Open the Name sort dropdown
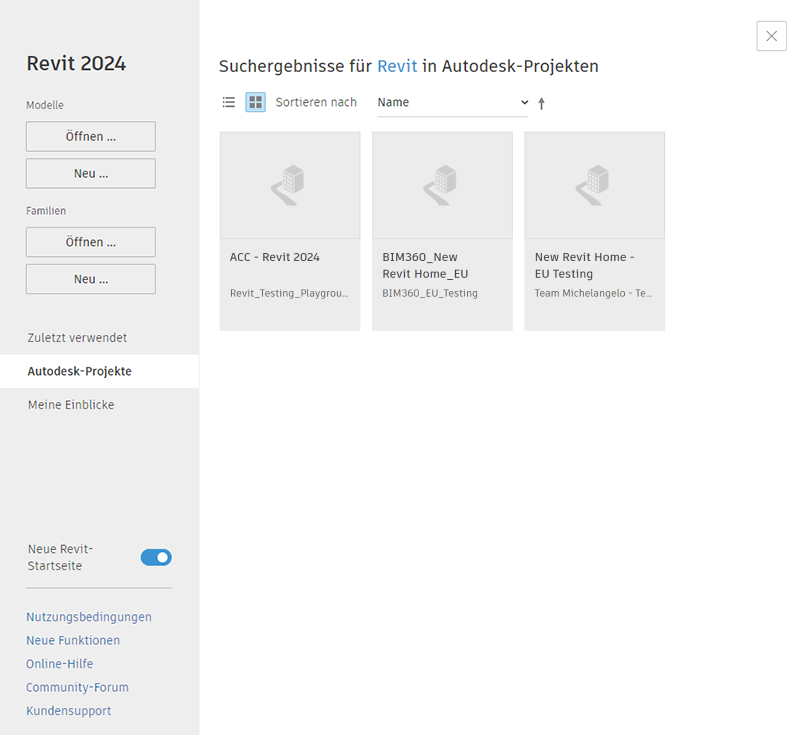This screenshot has height=735, width=800. (x=453, y=103)
